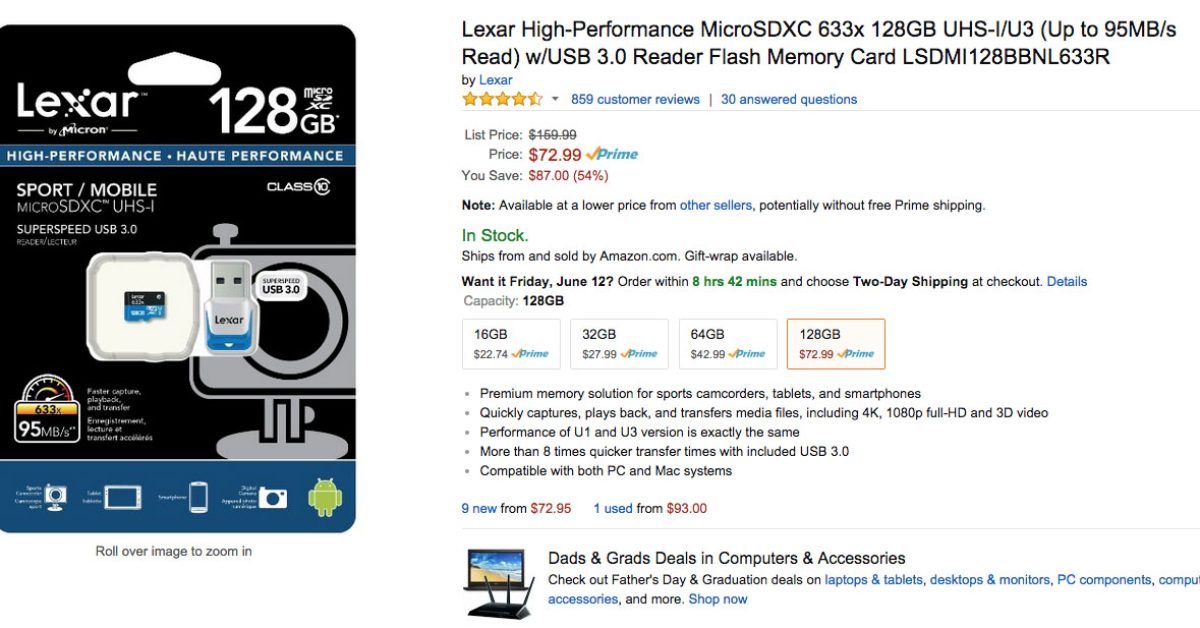This screenshot has width=1200, height=628.
Task: Select the 128GB capacity option
Action: coord(836,343)
